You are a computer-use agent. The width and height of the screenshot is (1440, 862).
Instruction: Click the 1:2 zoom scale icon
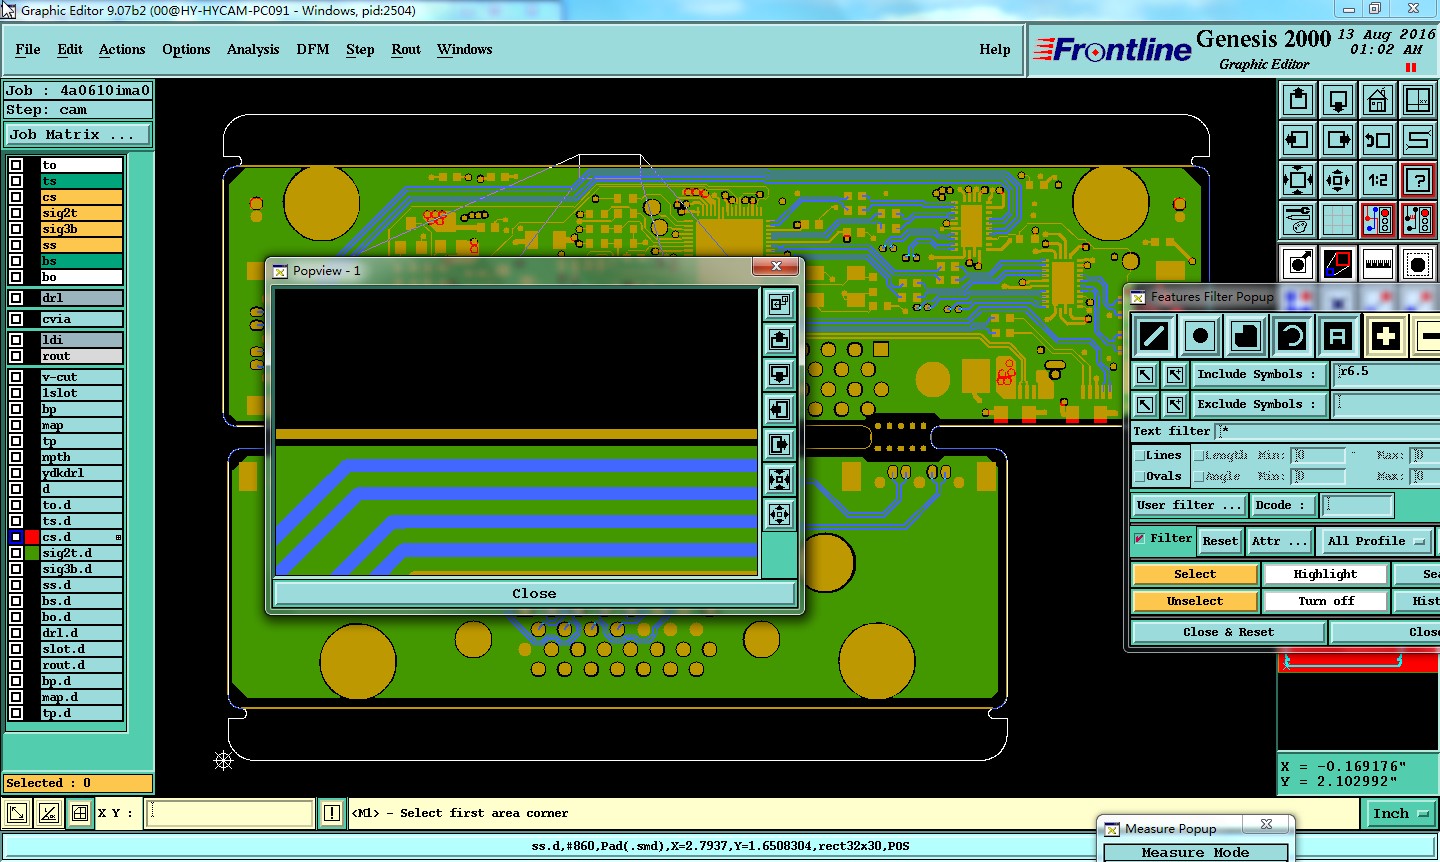pos(1378,180)
